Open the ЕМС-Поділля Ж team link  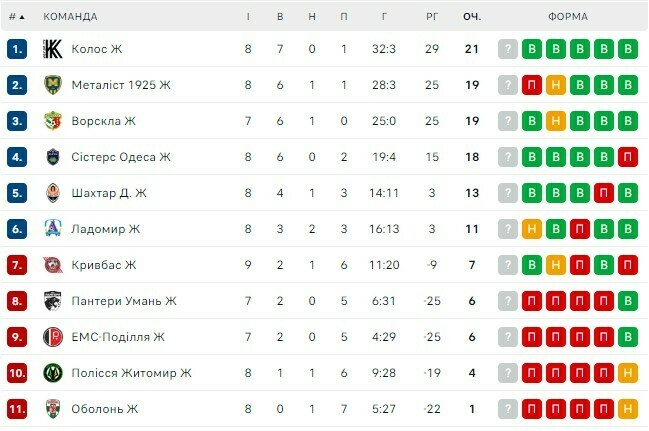[118, 337]
